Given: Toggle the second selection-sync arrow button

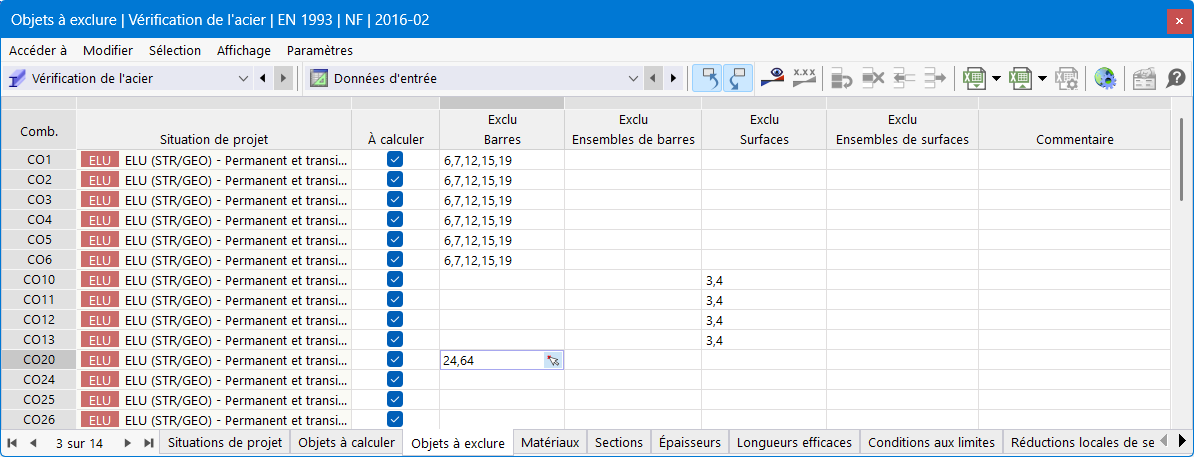Looking at the screenshot, I should [x=738, y=78].
